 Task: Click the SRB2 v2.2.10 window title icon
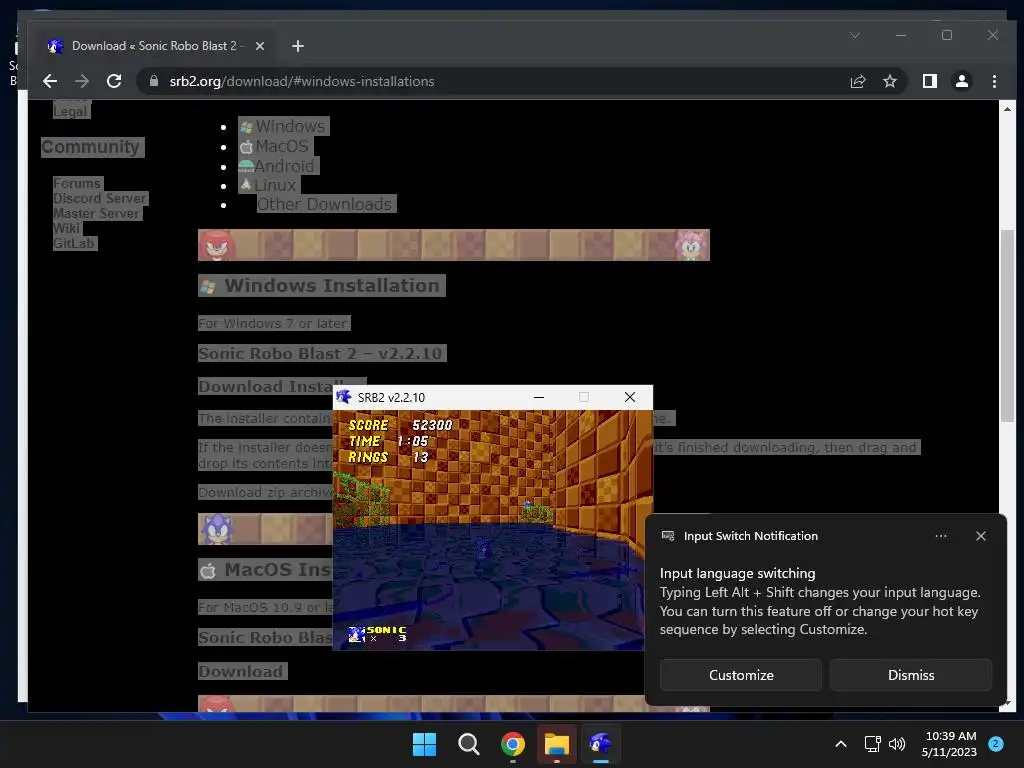pyautogui.click(x=344, y=397)
